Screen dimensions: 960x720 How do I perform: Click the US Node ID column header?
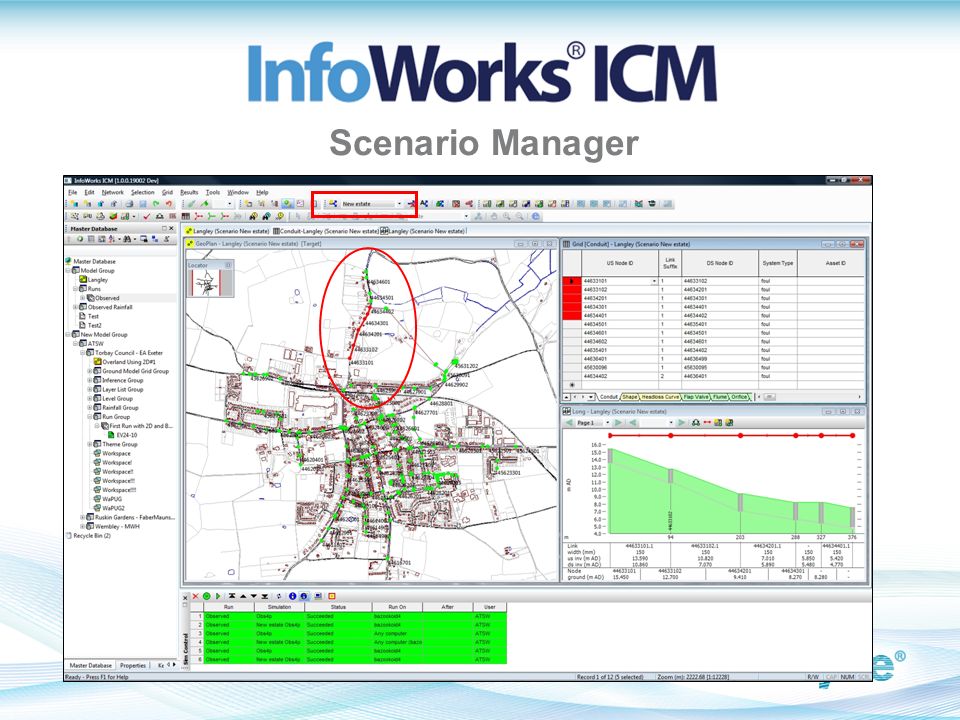[x=620, y=263]
